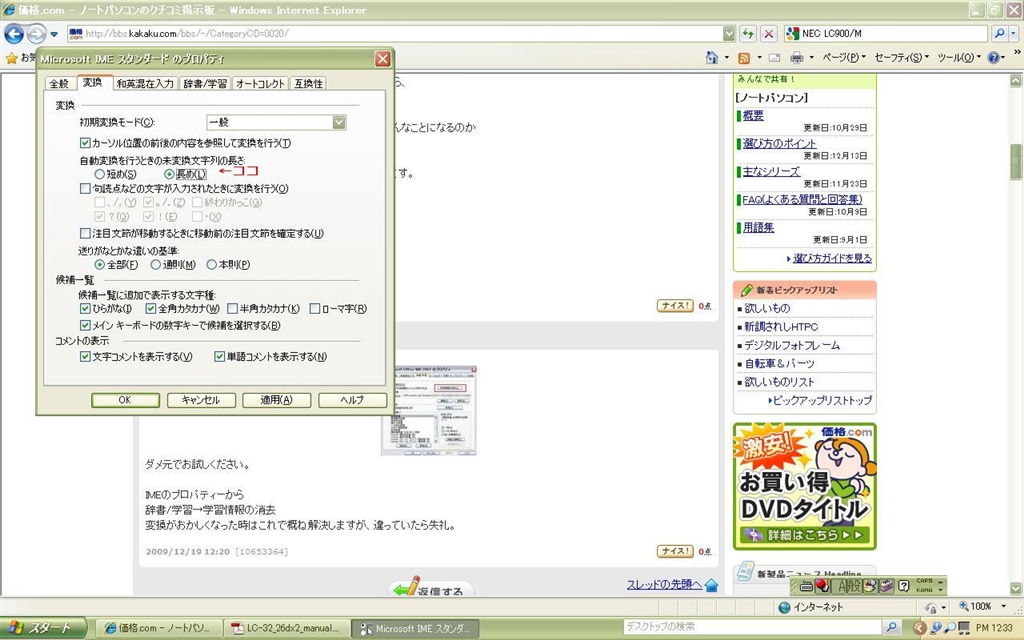Enable 句読点などの文字が入力されたときに変換 checkbox

[85, 188]
